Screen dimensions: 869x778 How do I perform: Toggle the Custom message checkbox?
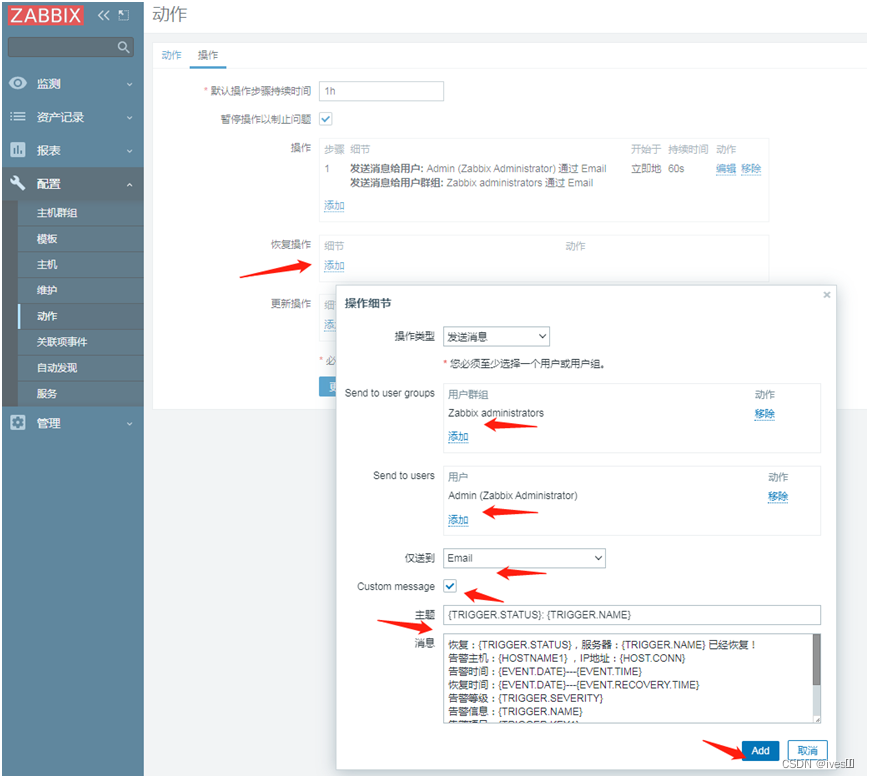450,586
